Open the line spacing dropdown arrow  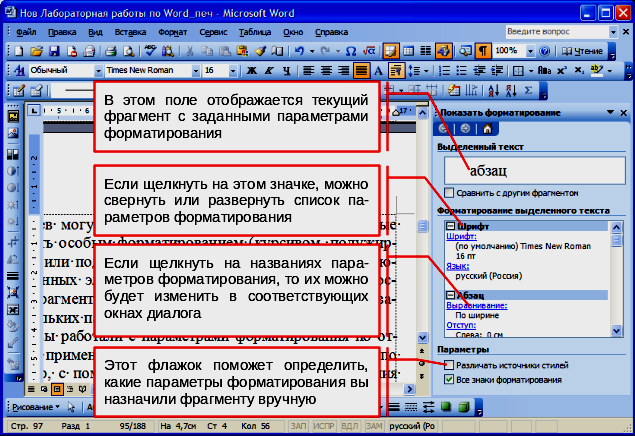click(426, 71)
